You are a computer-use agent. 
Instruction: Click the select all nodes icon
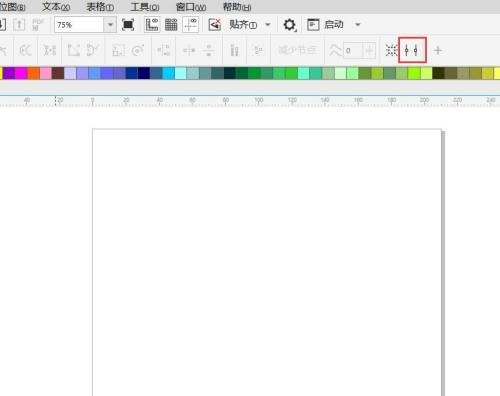click(258, 51)
